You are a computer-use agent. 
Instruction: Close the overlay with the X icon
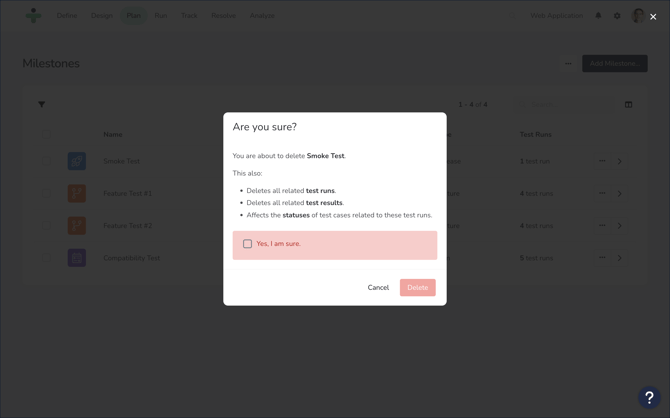click(x=653, y=17)
